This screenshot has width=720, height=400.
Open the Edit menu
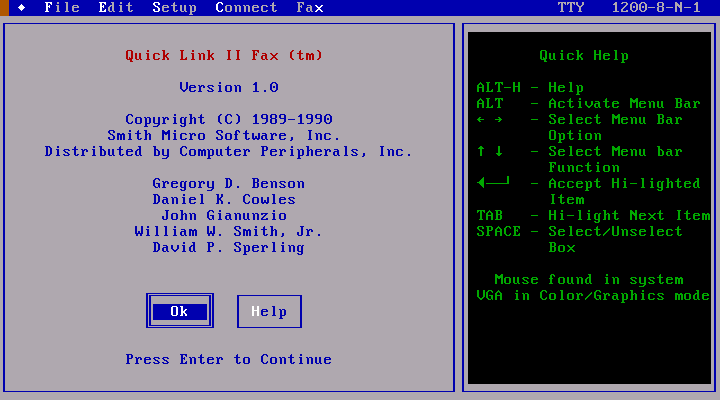click(x=116, y=7)
